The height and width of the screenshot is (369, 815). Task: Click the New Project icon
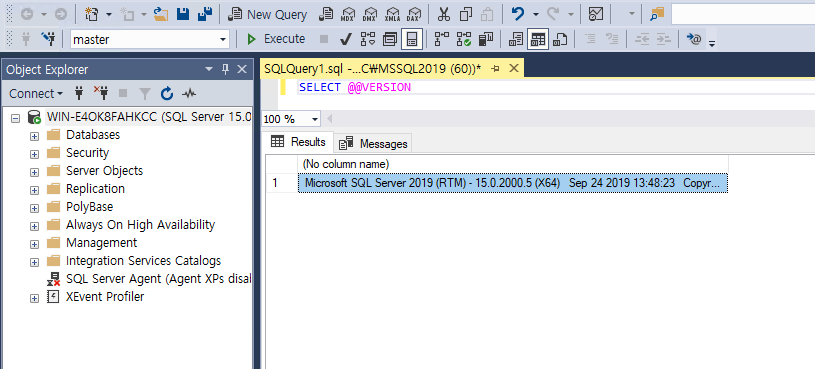[x=91, y=15]
